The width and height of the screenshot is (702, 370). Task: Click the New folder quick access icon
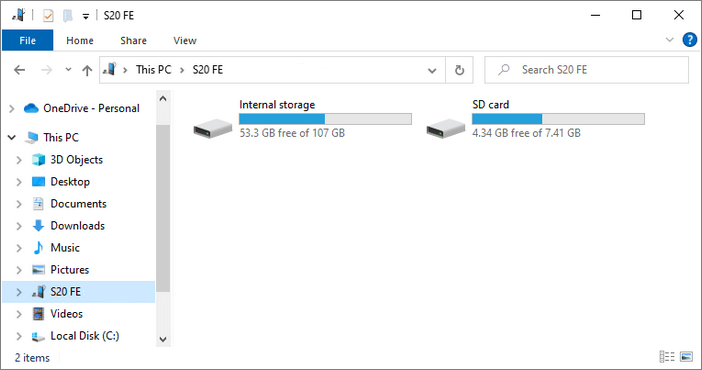pos(68,16)
